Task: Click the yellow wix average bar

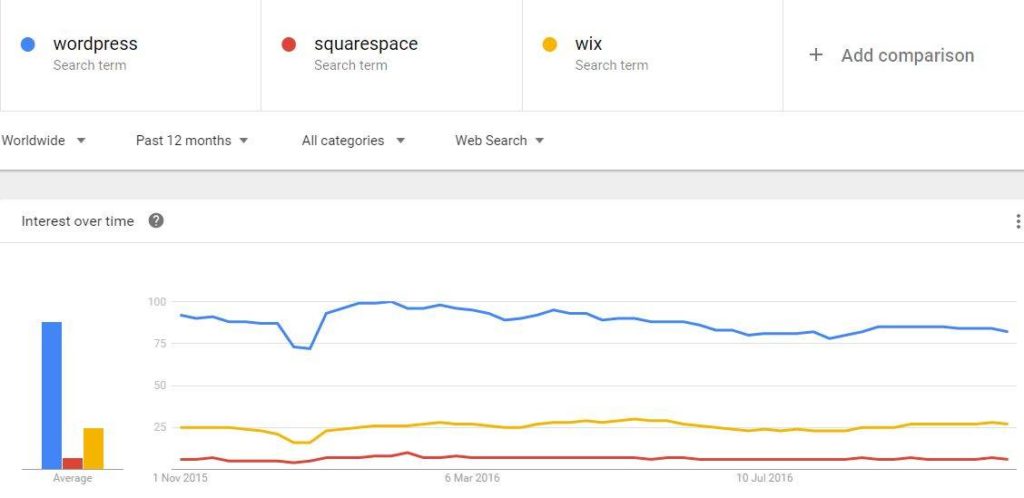Action: tap(93, 448)
